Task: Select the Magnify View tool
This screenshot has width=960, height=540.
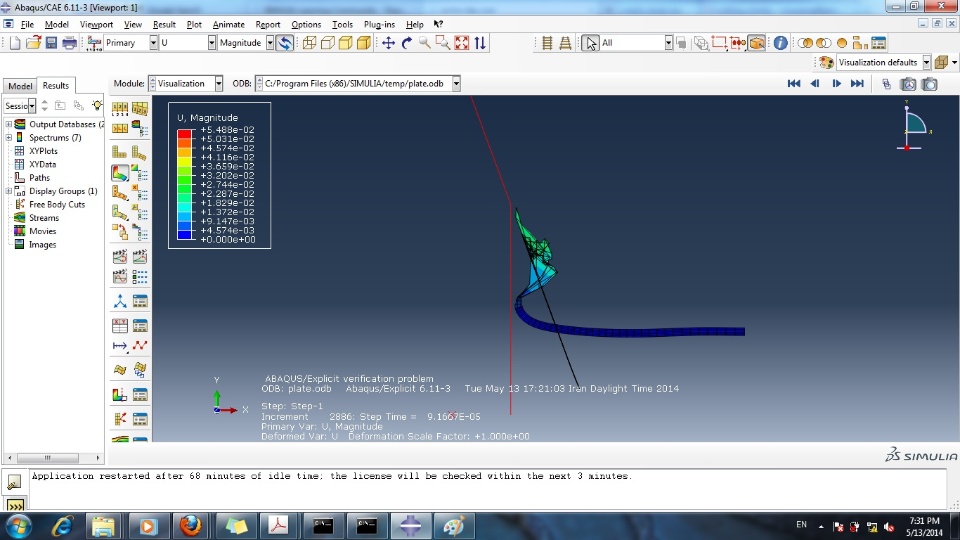Action: 424,43
